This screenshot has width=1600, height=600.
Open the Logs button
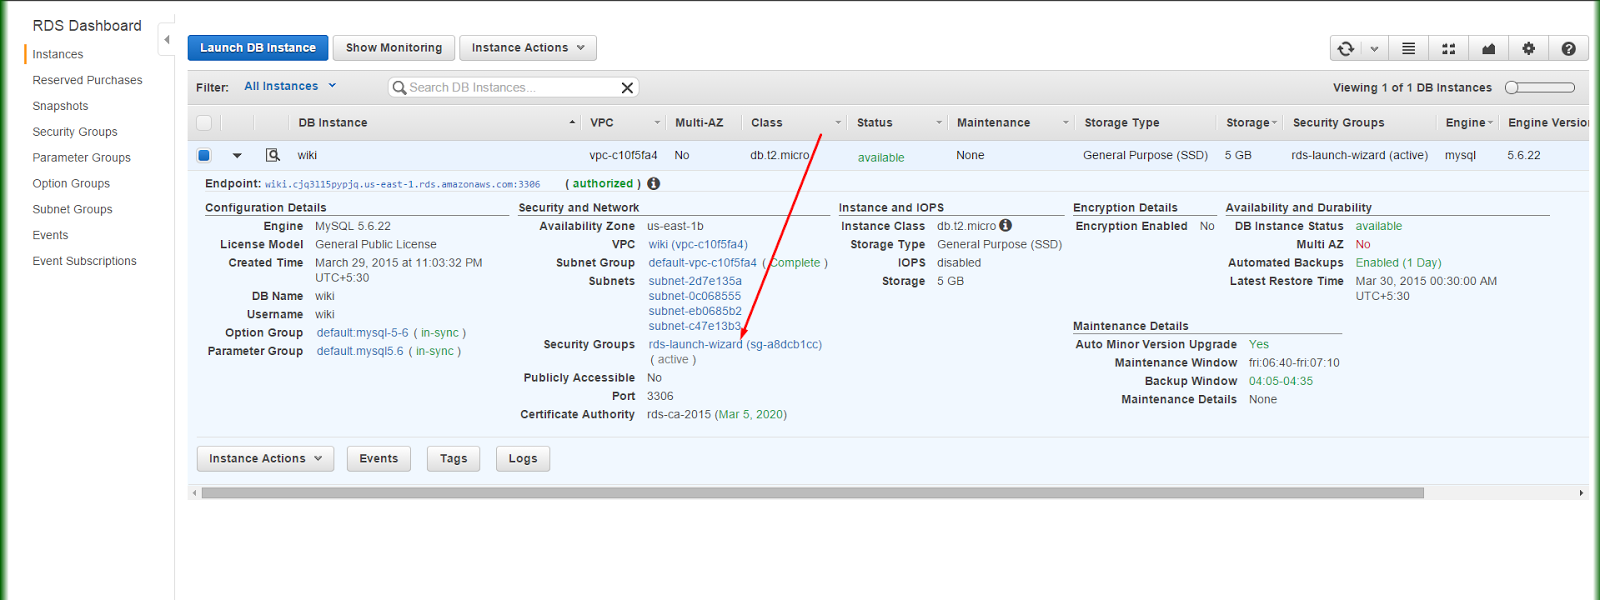pyautogui.click(x=523, y=458)
